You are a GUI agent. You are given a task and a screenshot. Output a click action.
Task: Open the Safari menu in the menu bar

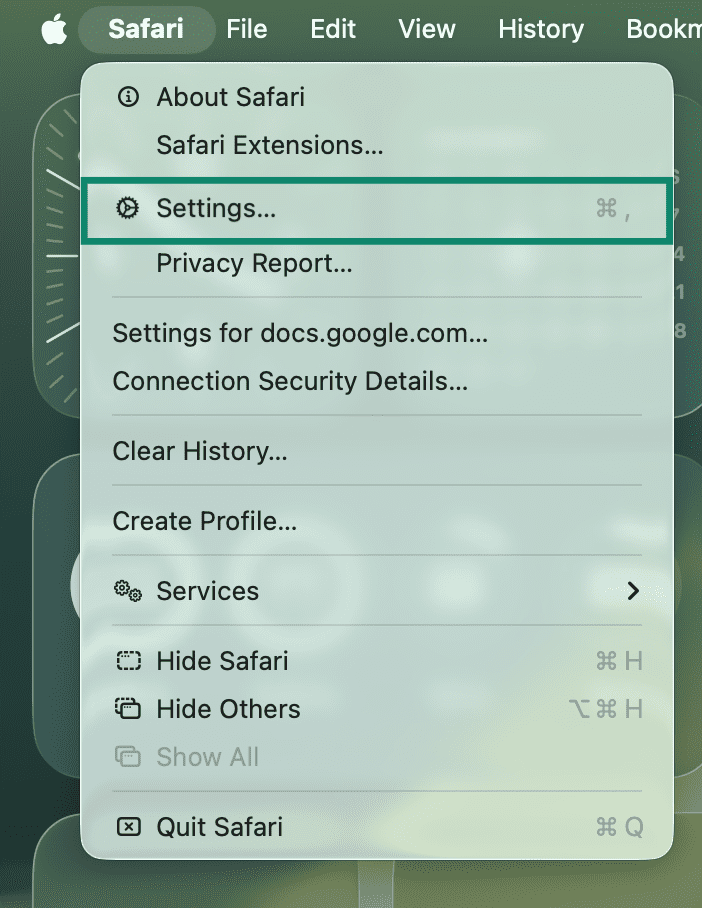tap(146, 29)
